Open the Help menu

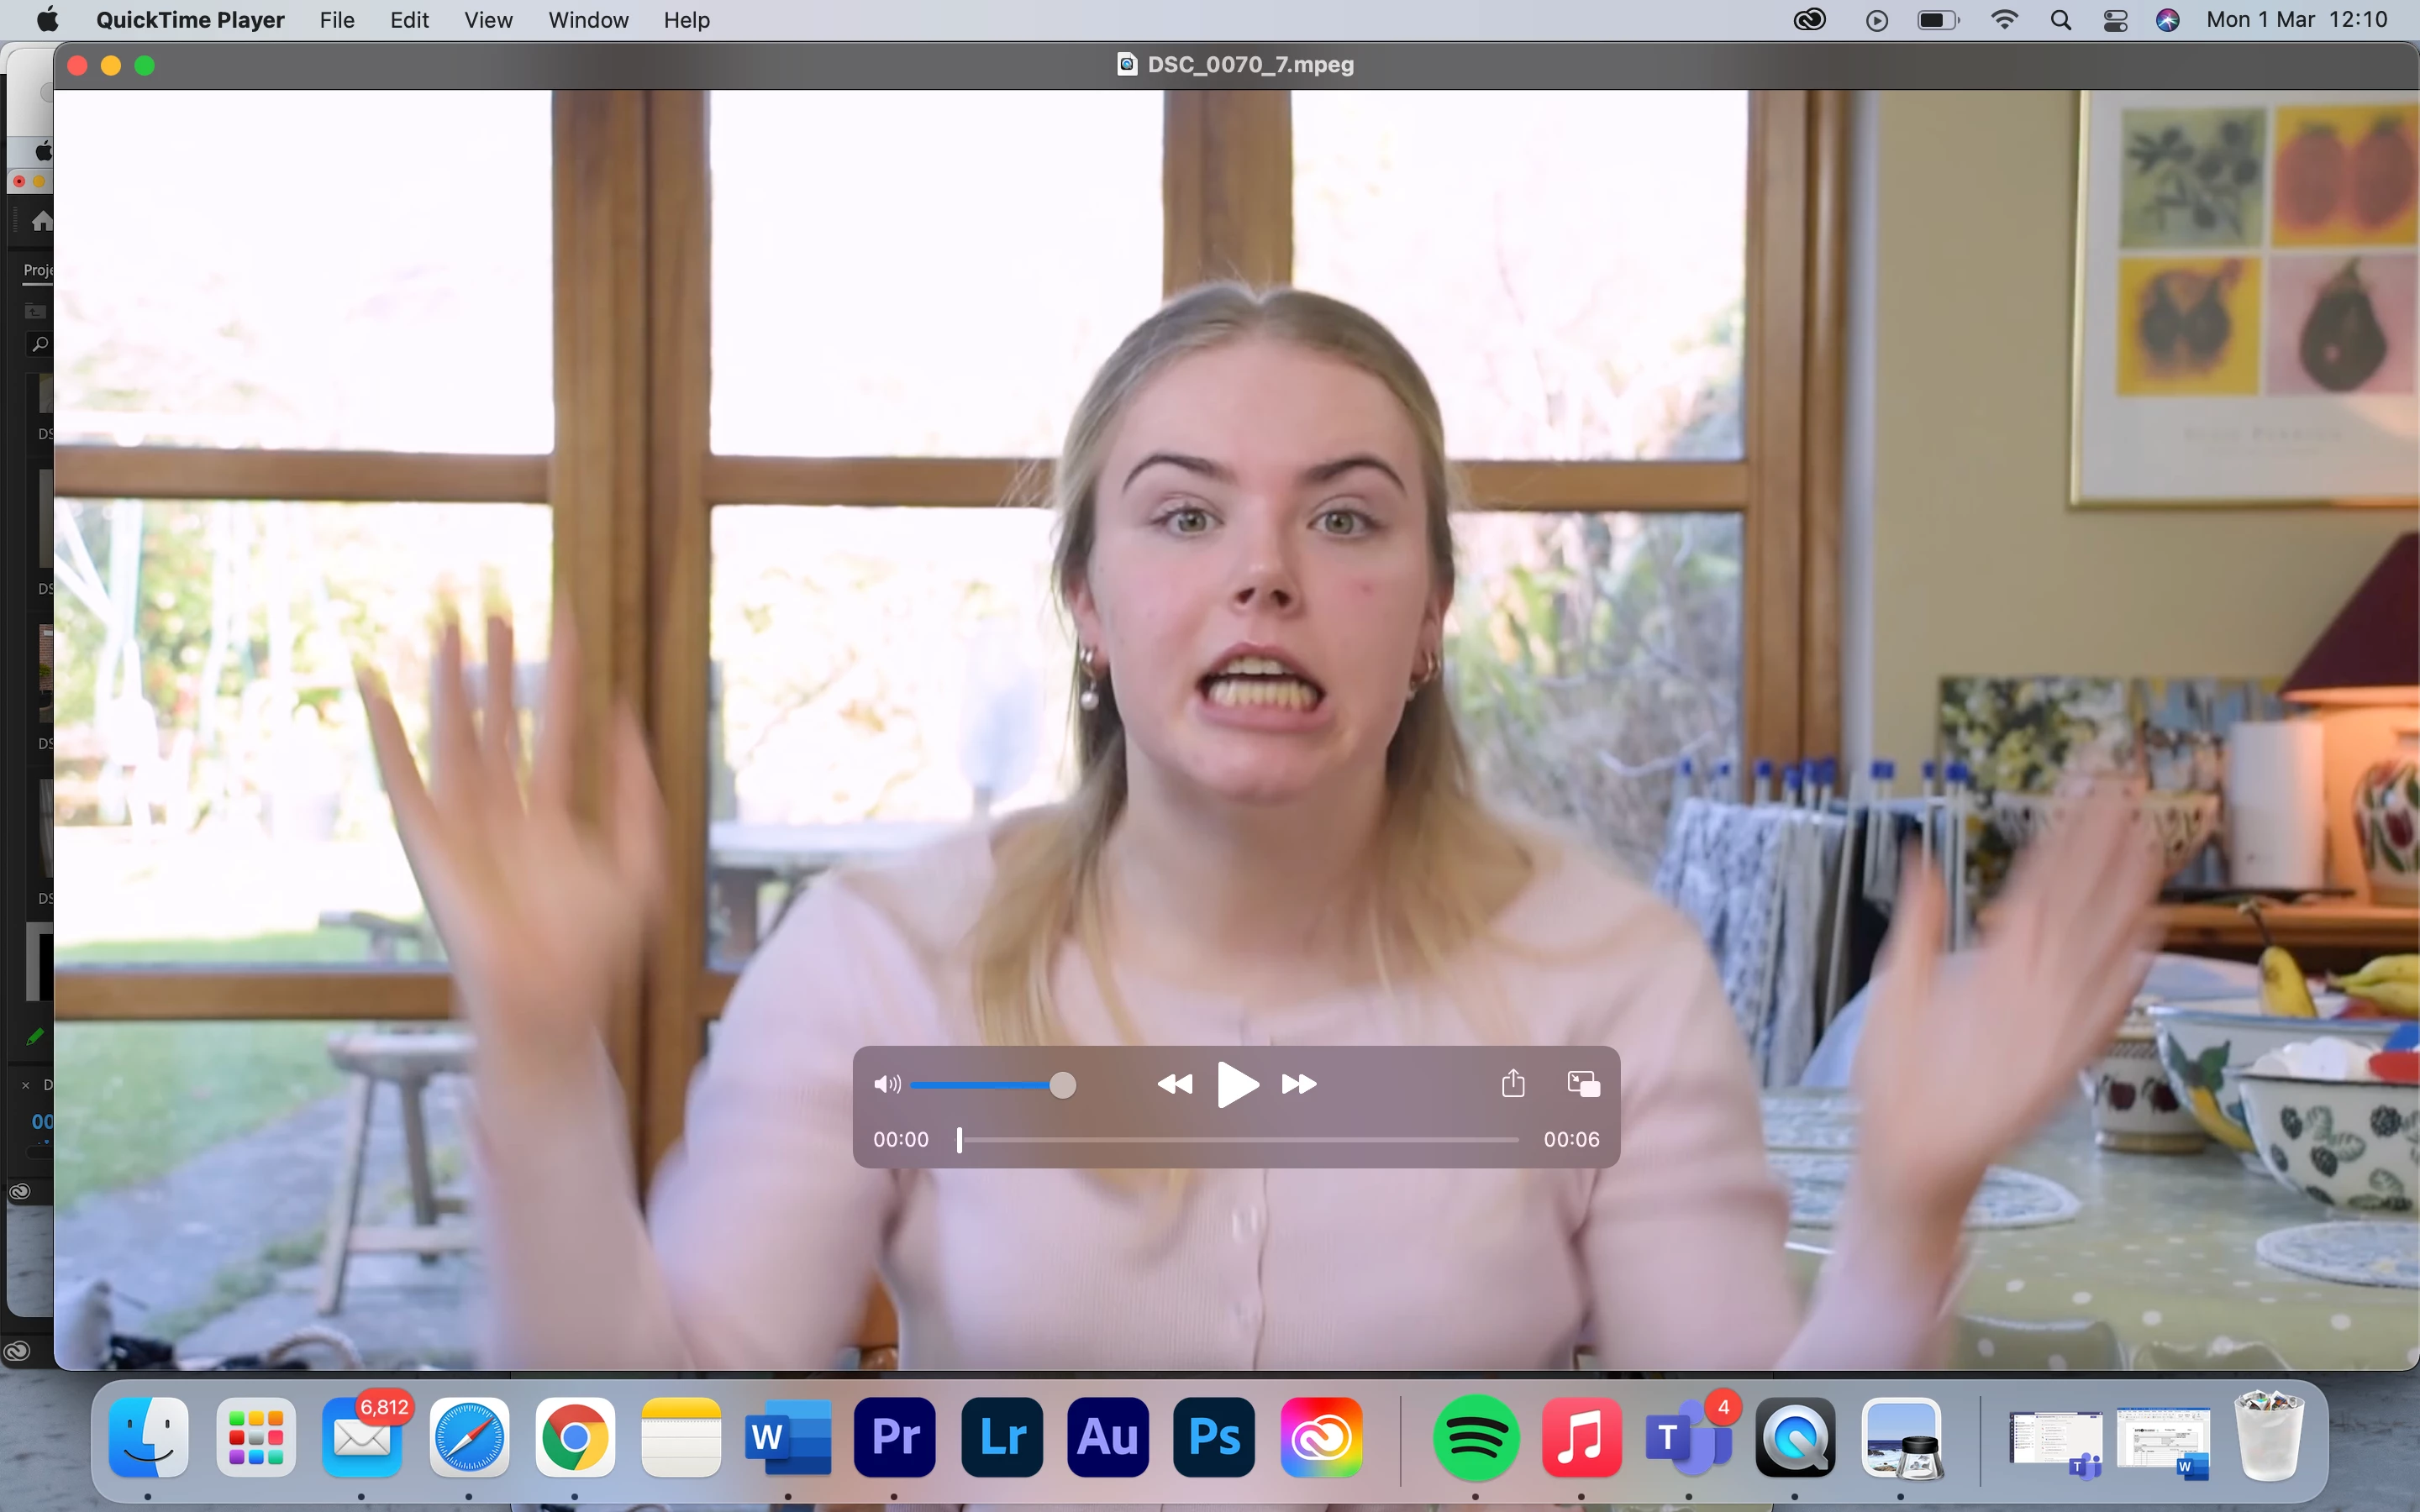(686, 20)
